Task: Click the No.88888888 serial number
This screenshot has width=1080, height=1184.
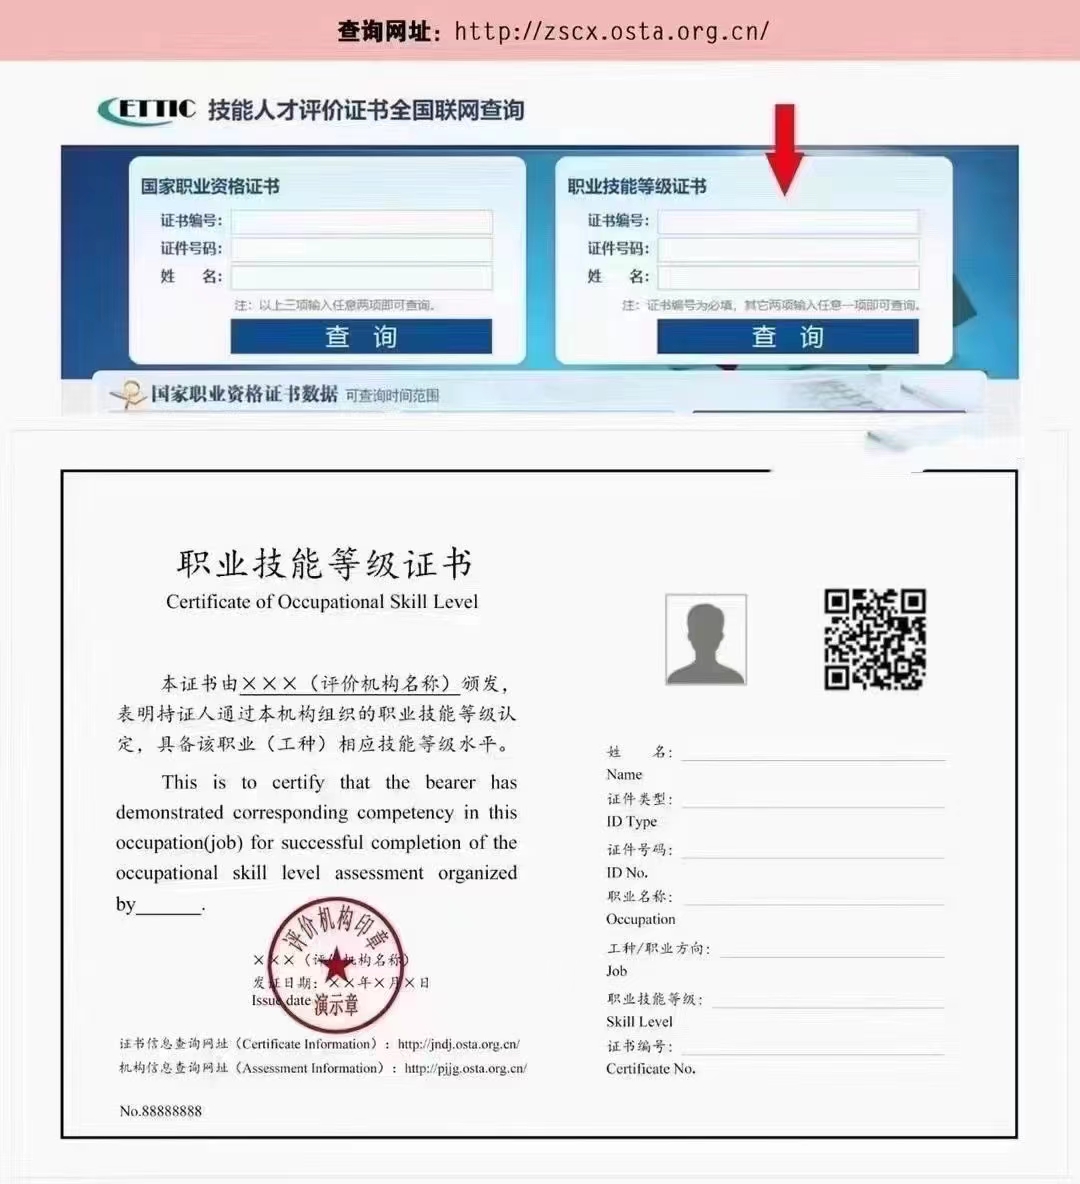Action: (x=161, y=1111)
